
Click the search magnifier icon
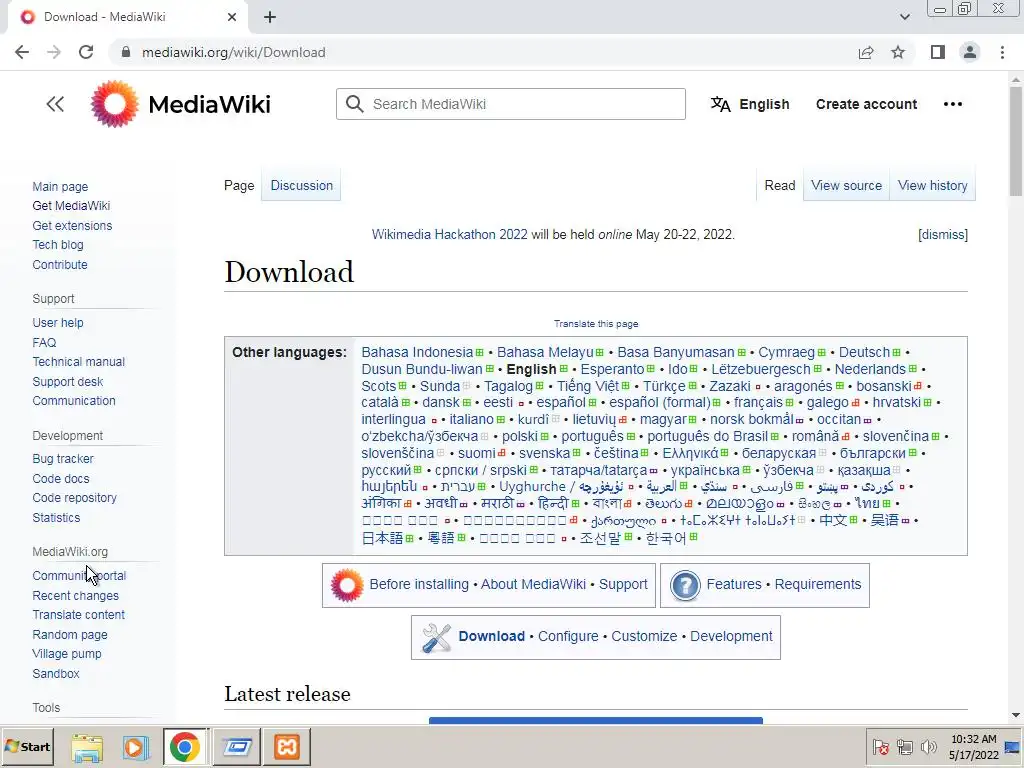(x=354, y=104)
